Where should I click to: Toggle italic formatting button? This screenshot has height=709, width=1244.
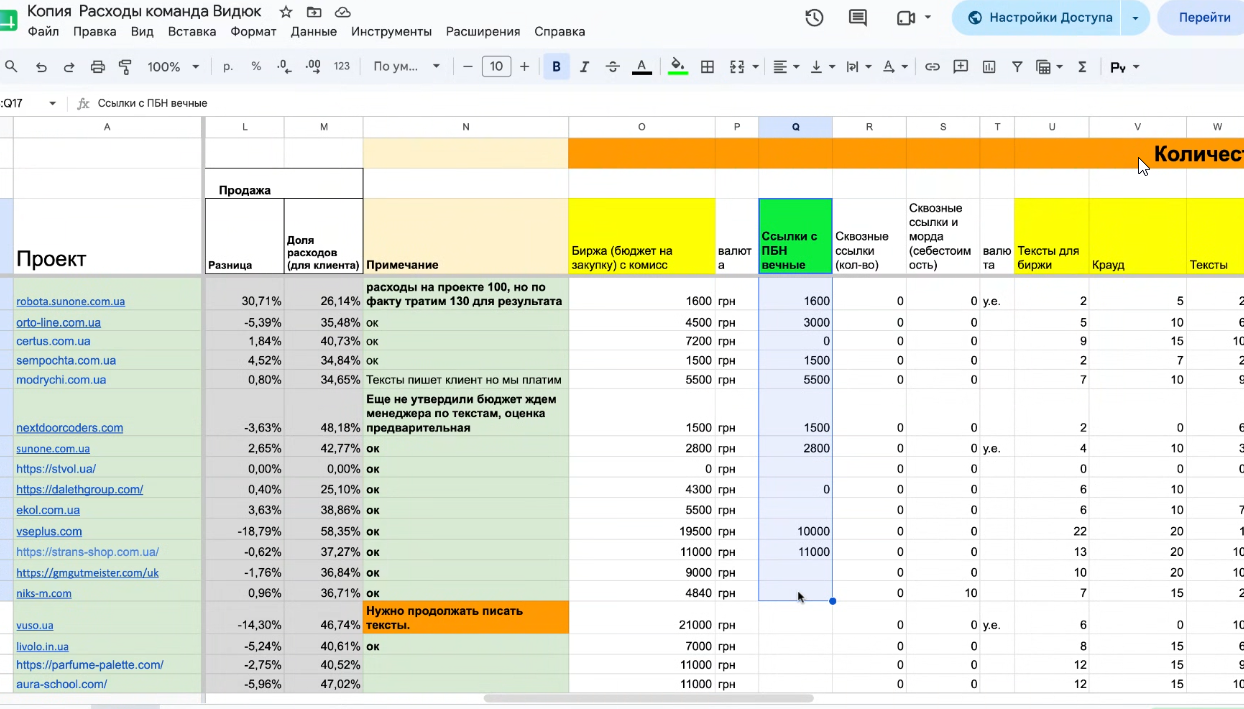(x=584, y=67)
